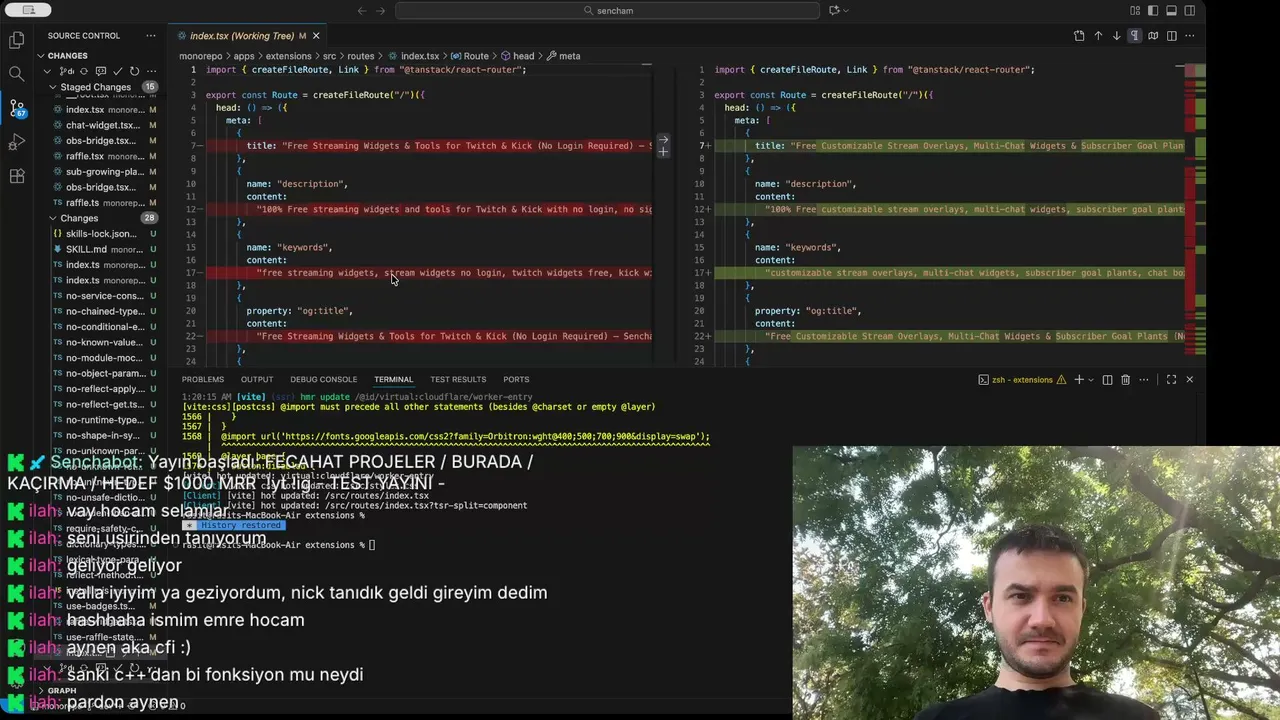1280x720 pixels.
Task: Go back using the navigation arrow
Action: pyautogui.click(x=362, y=11)
